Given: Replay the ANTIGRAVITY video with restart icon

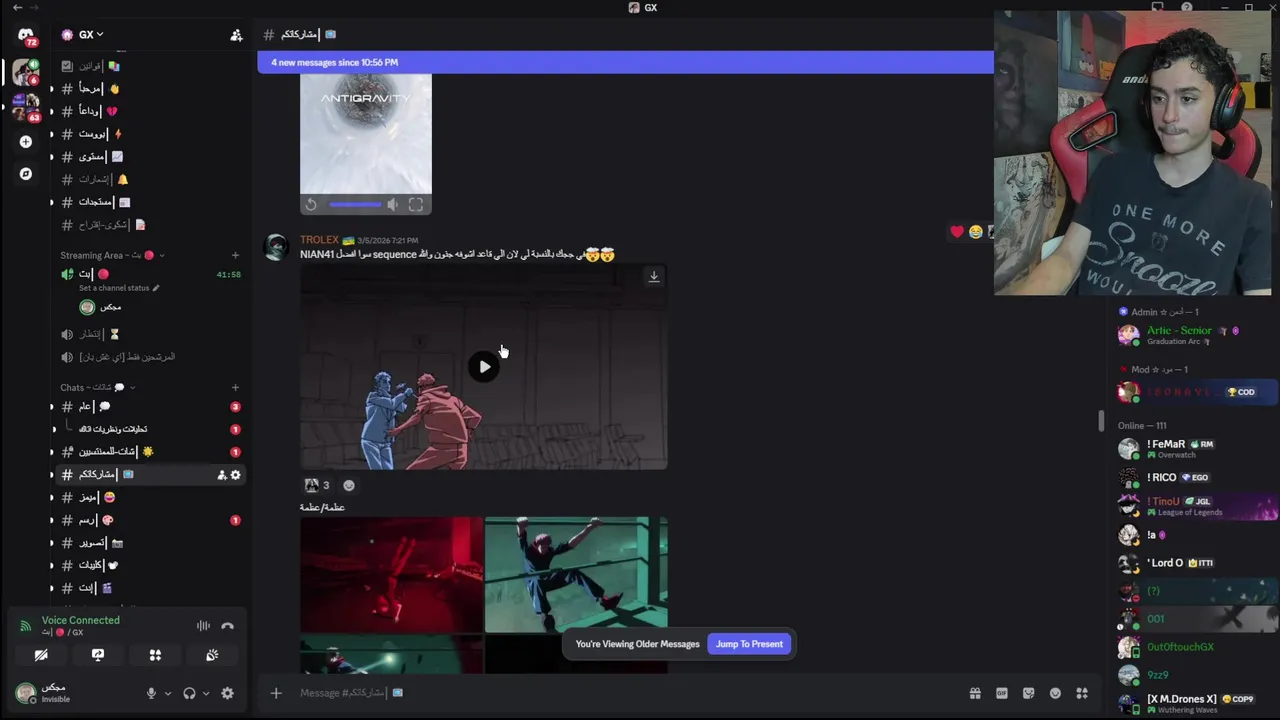Looking at the screenshot, I should pos(311,205).
